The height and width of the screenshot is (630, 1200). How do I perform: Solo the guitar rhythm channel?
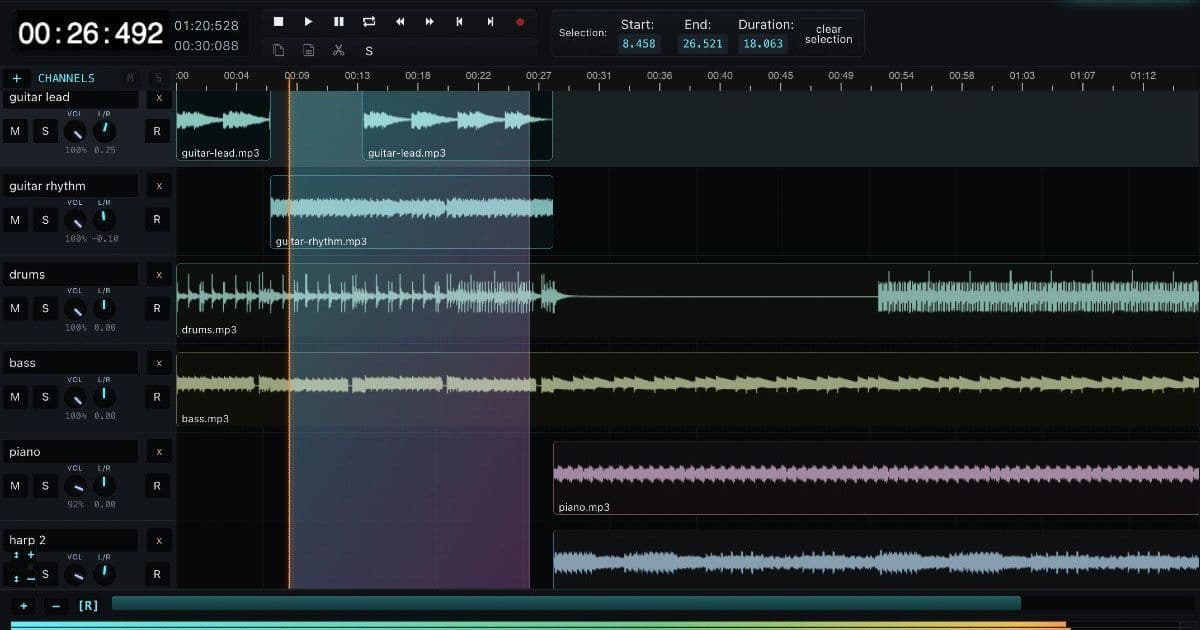(x=45, y=219)
